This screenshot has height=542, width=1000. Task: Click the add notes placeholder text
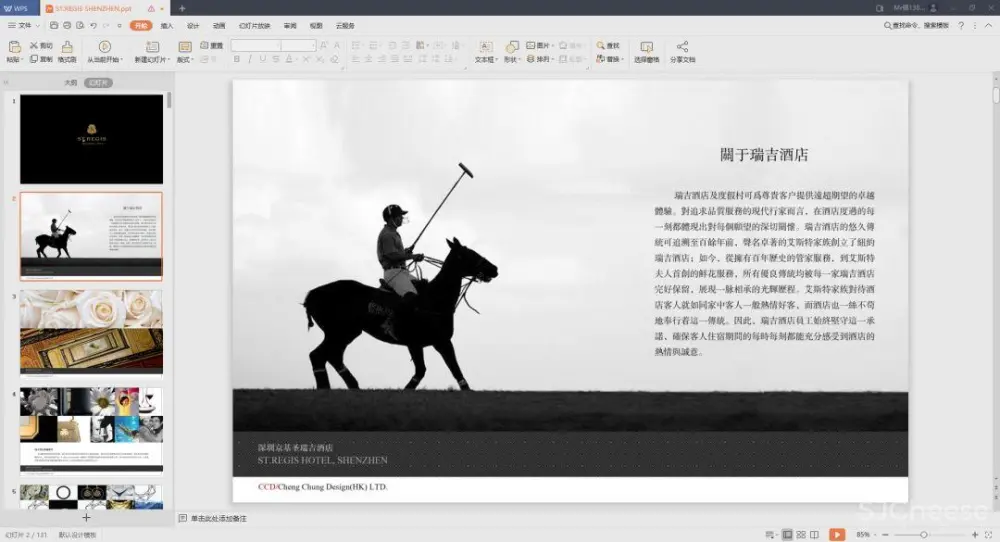tap(219, 518)
